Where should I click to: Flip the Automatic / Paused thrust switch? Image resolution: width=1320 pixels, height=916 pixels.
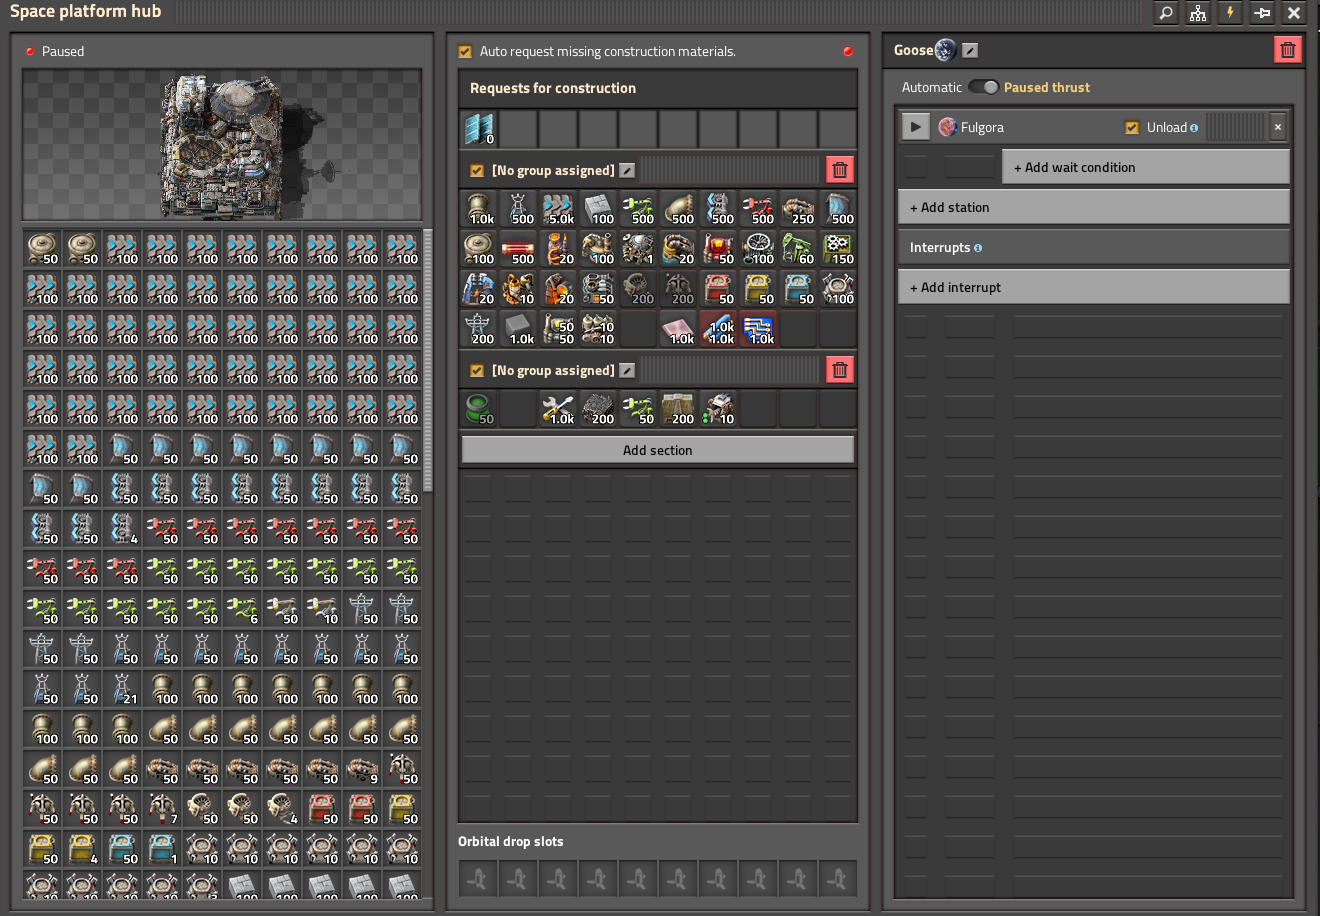point(983,87)
